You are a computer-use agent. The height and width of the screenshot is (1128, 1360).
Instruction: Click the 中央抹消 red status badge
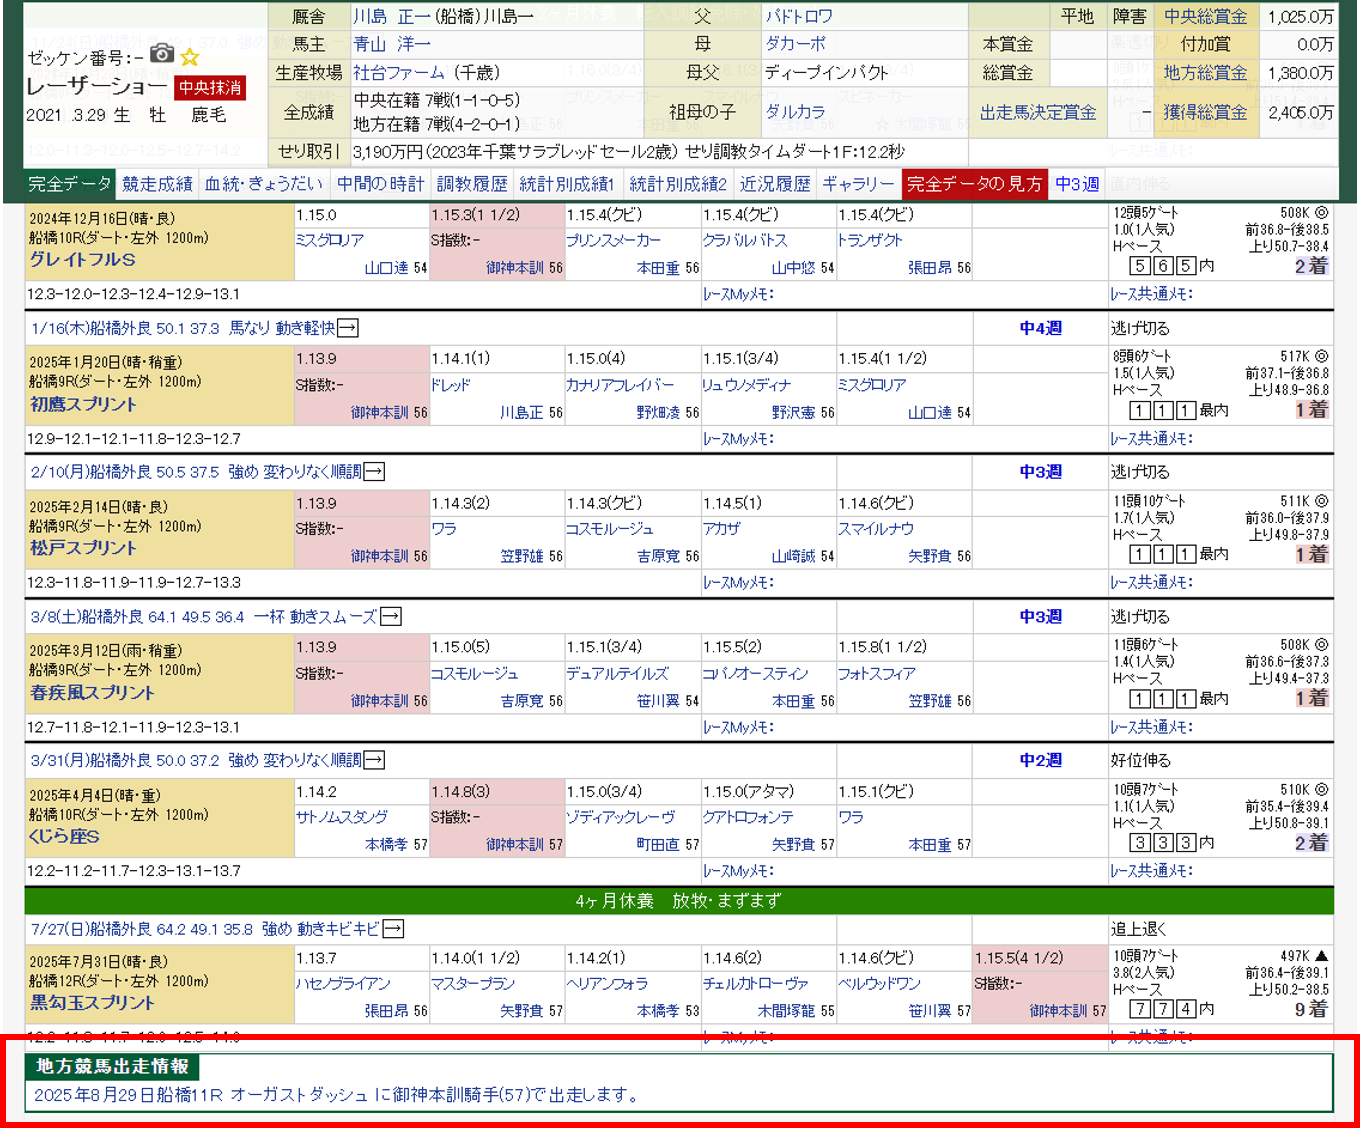(x=210, y=88)
